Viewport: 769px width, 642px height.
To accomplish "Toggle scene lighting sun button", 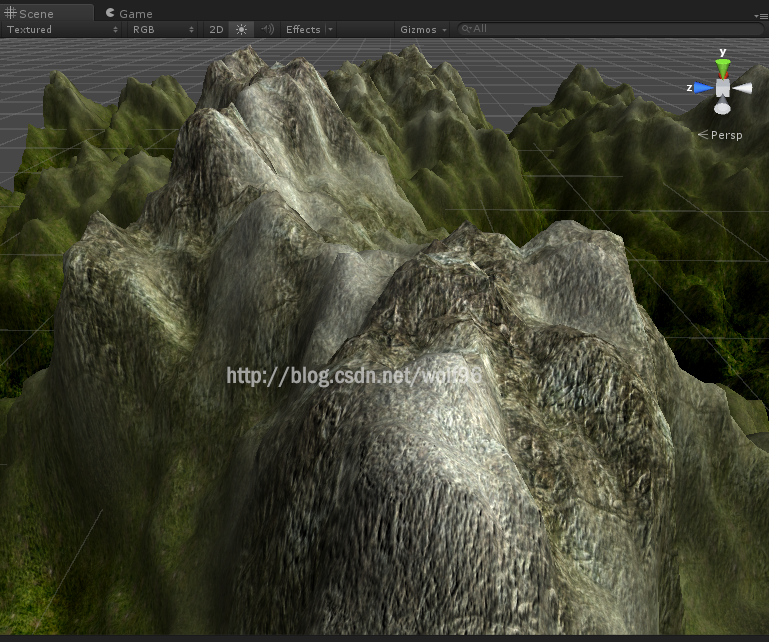I will 241,29.
